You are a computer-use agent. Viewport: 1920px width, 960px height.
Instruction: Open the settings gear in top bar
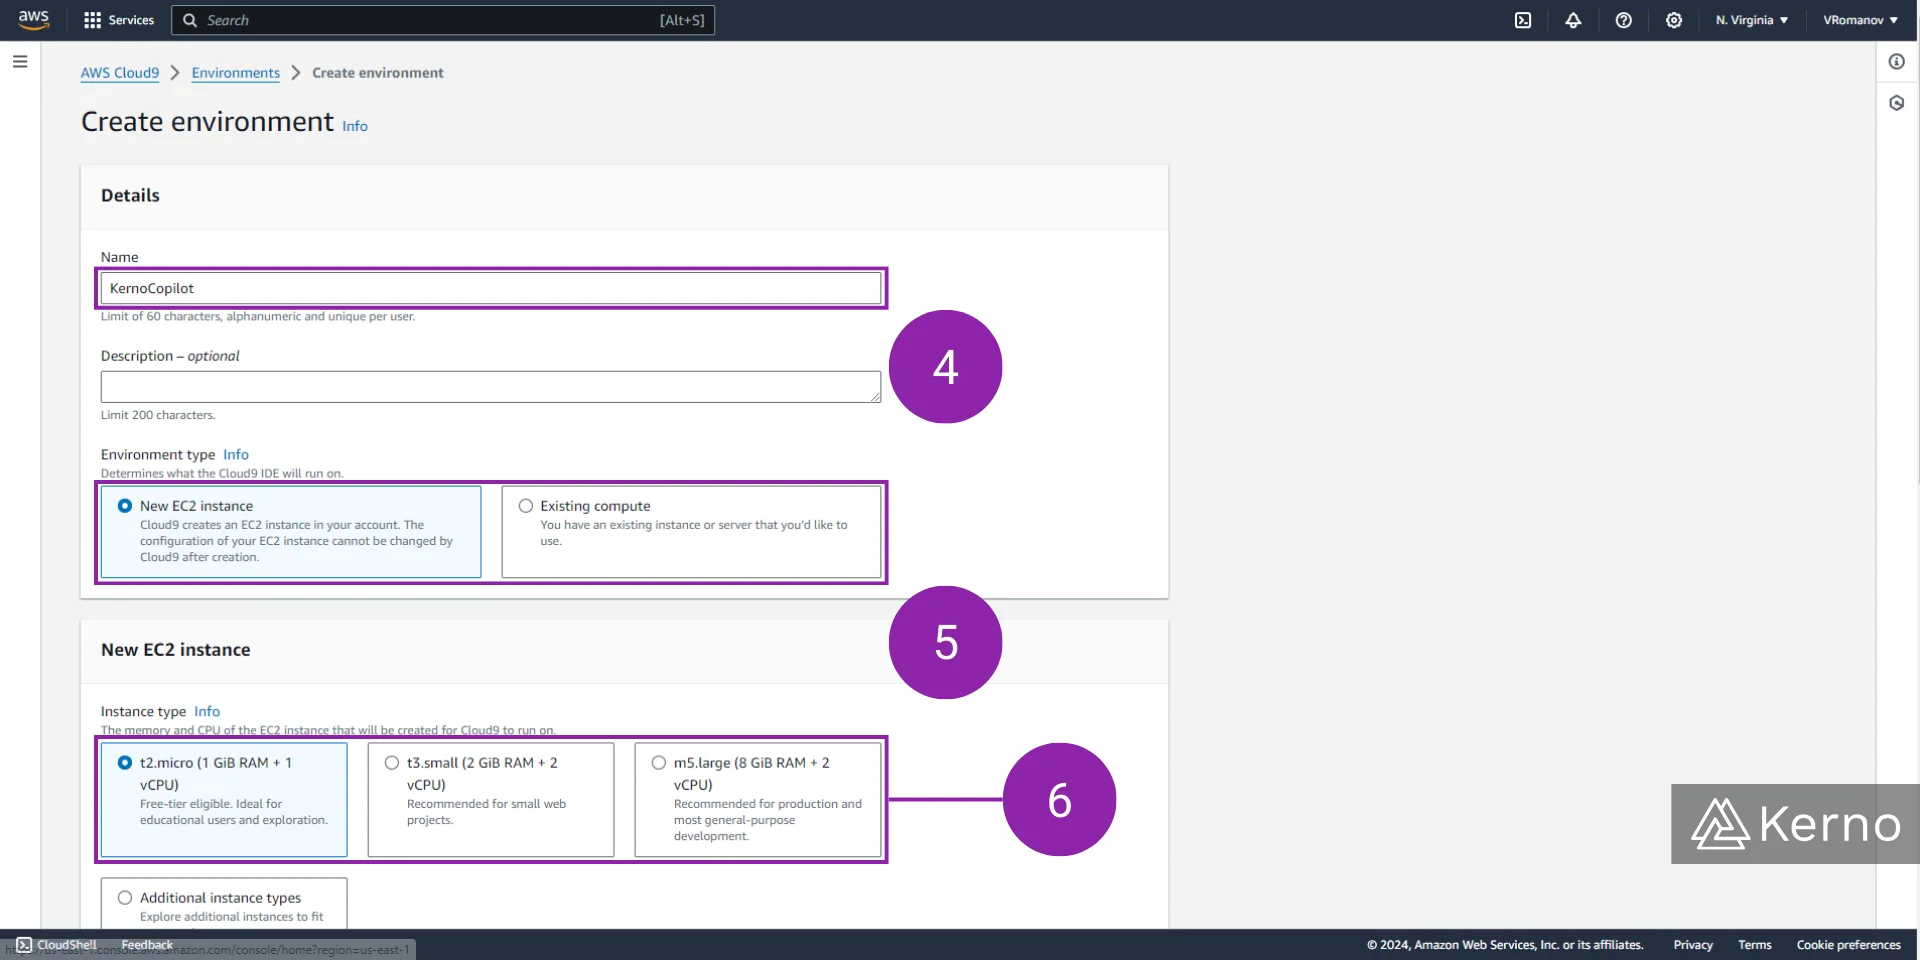pyautogui.click(x=1674, y=20)
